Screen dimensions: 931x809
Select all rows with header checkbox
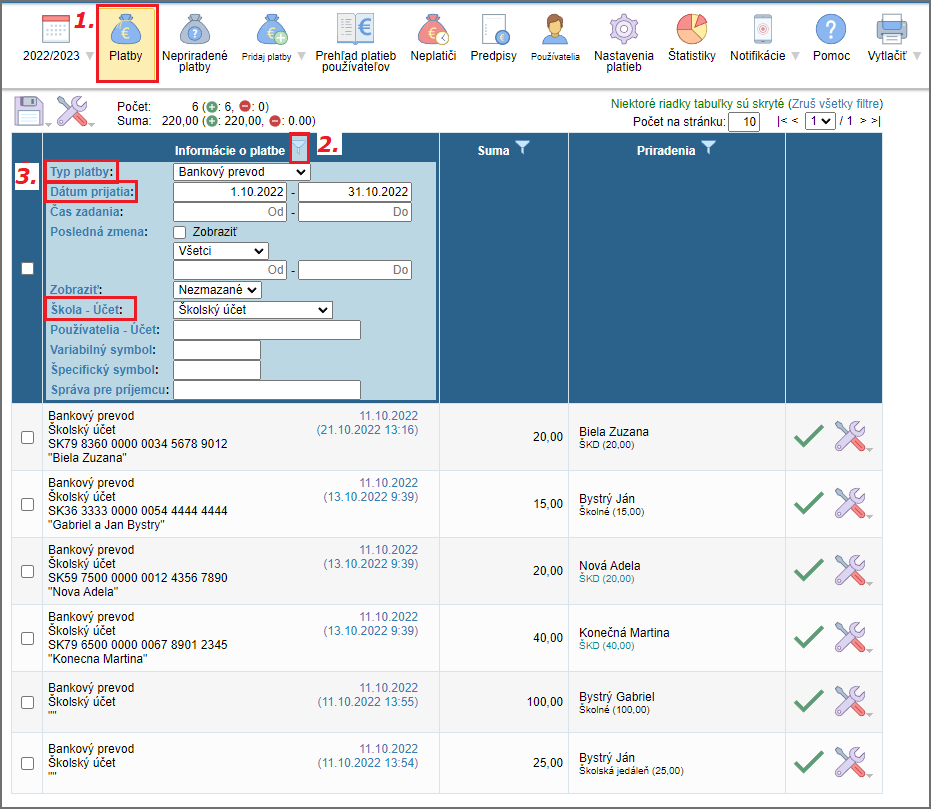click(27, 269)
